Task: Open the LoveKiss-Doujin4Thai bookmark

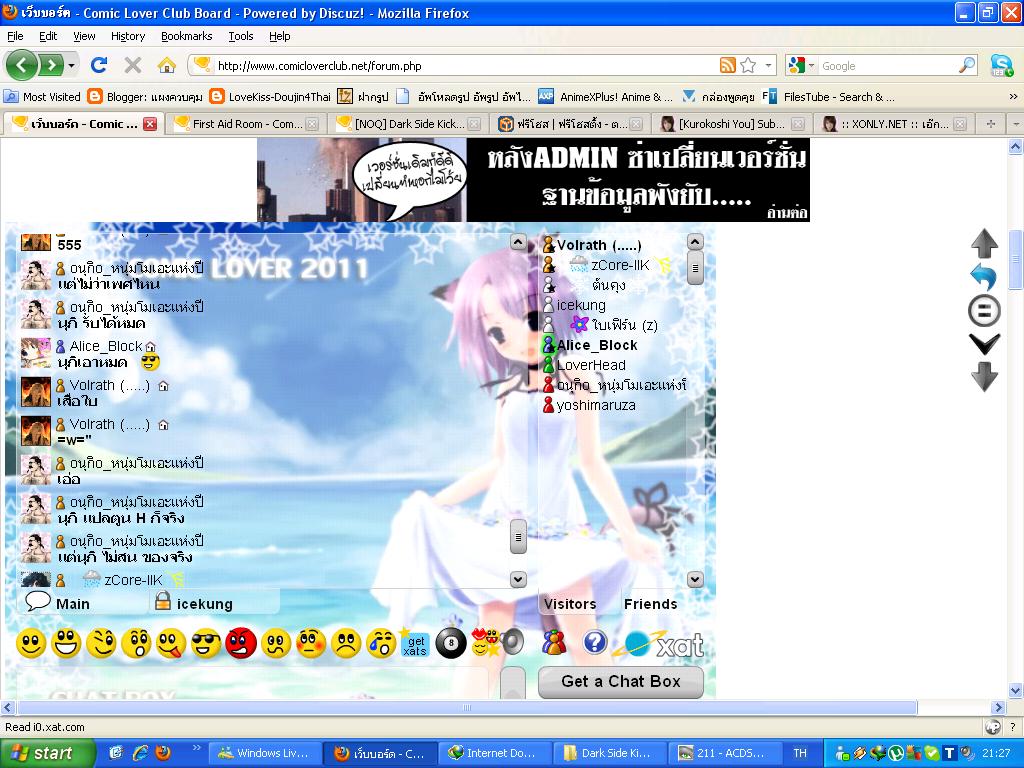Action: tap(270, 97)
